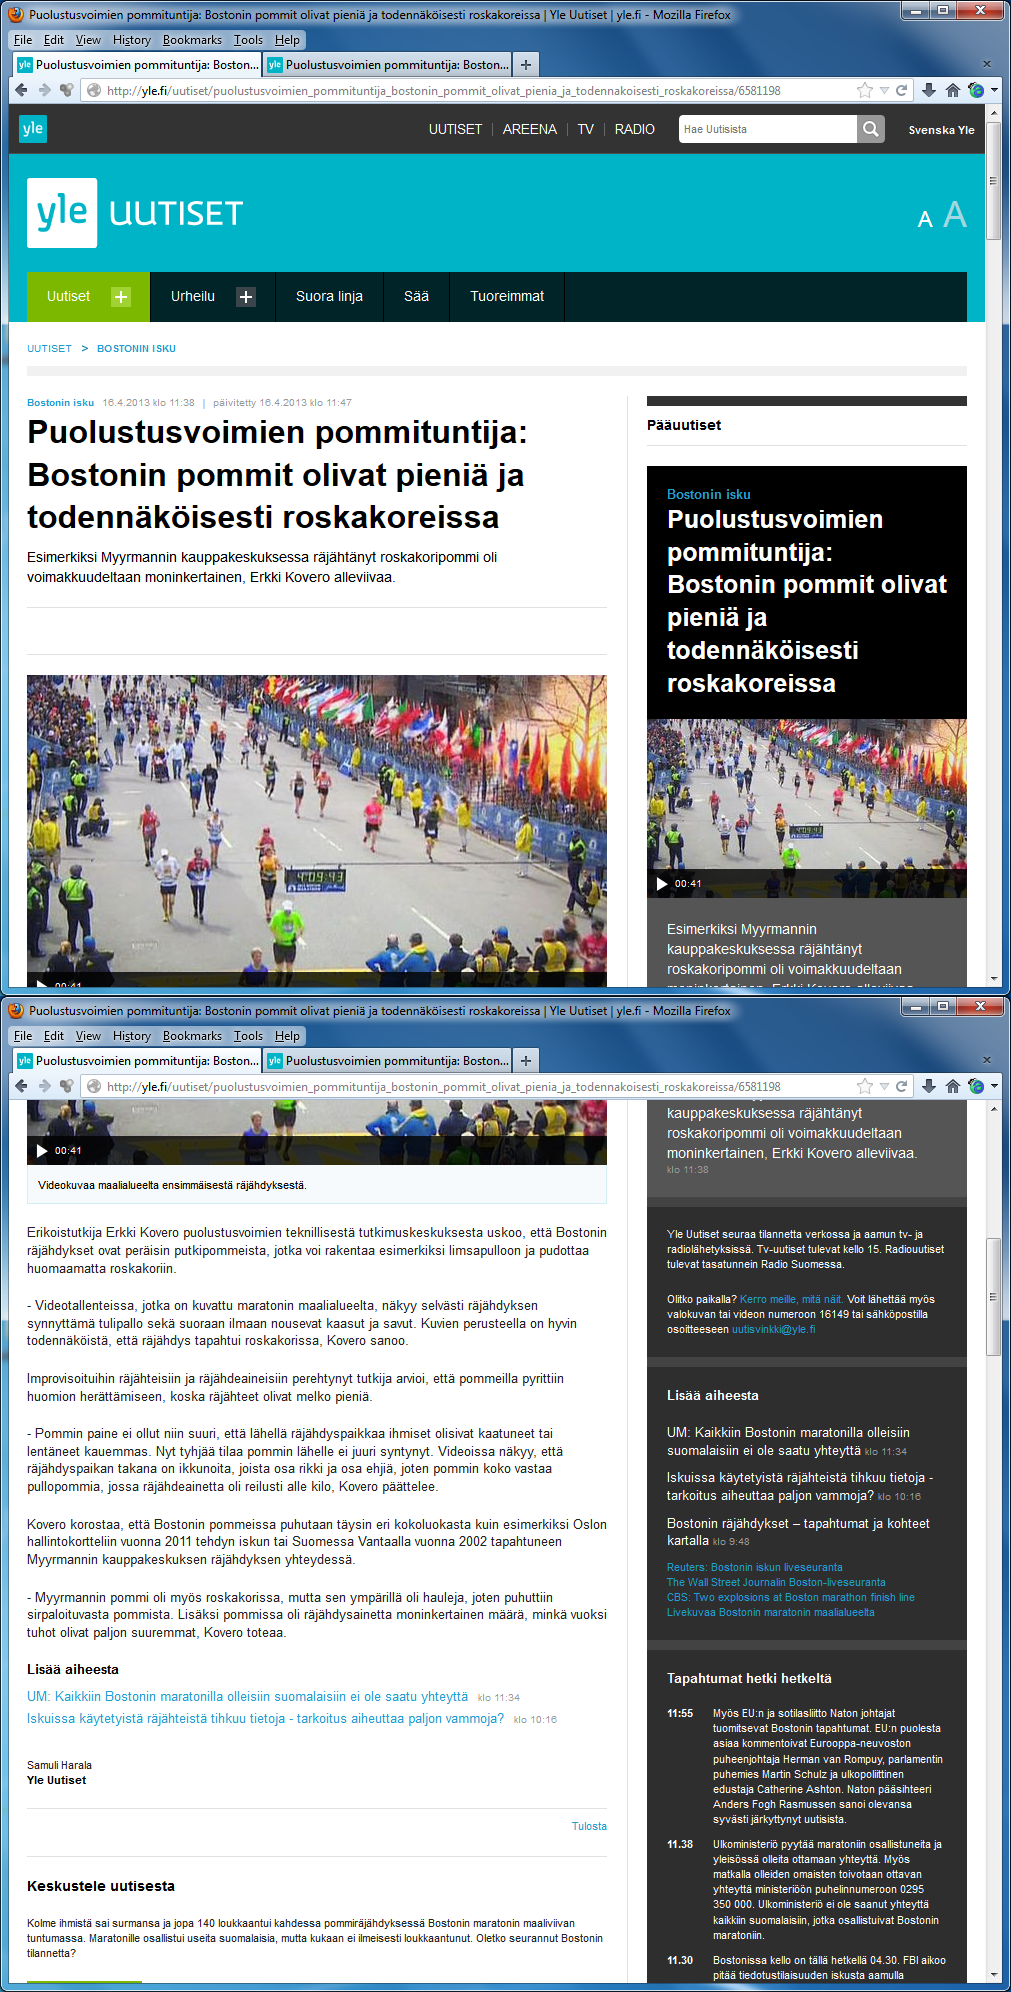Open article-bottom link 'Iskuissa käytetyistä räjähteistä tihkuu tietoja'
The image size is (1011, 1992).
point(265,1719)
